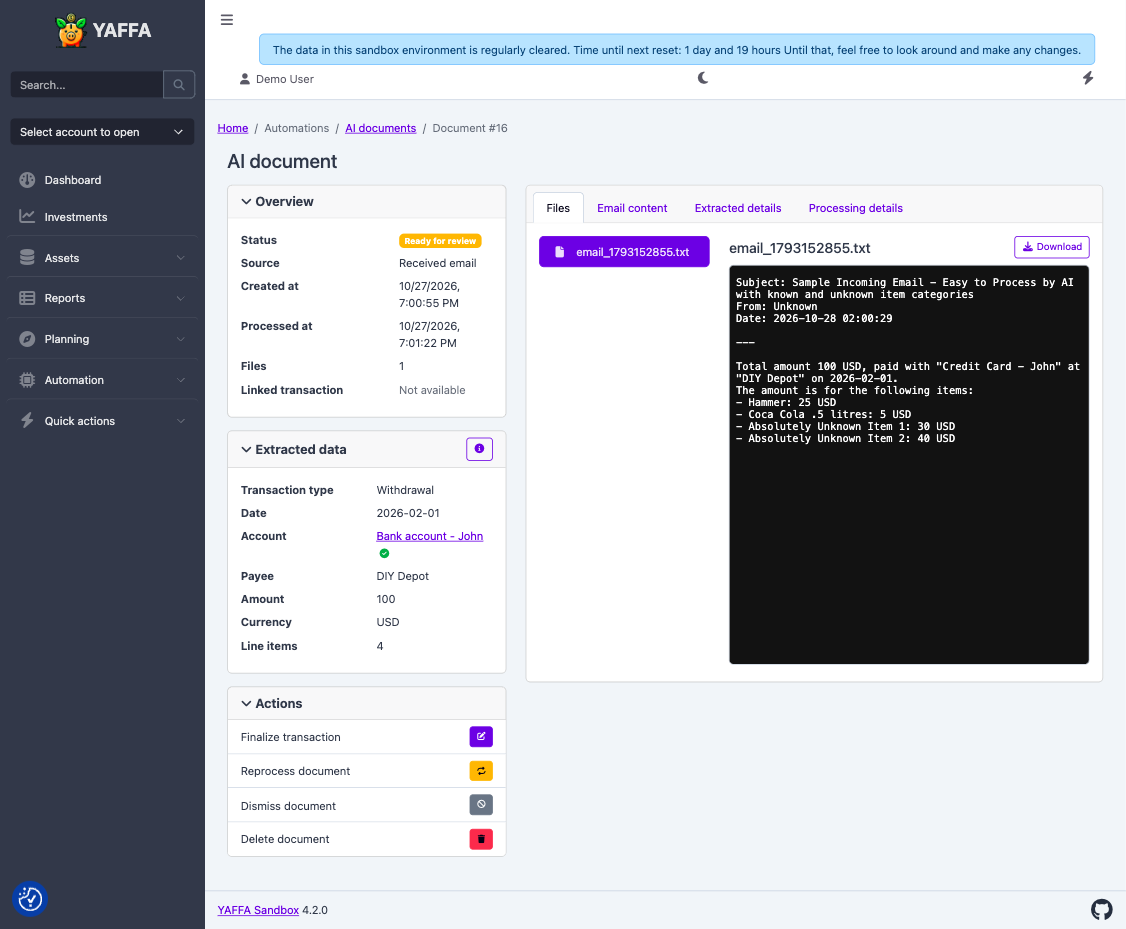Open the GitHub icon in the footer
The height and width of the screenshot is (929, 1126).
(x=1101, y=910)
